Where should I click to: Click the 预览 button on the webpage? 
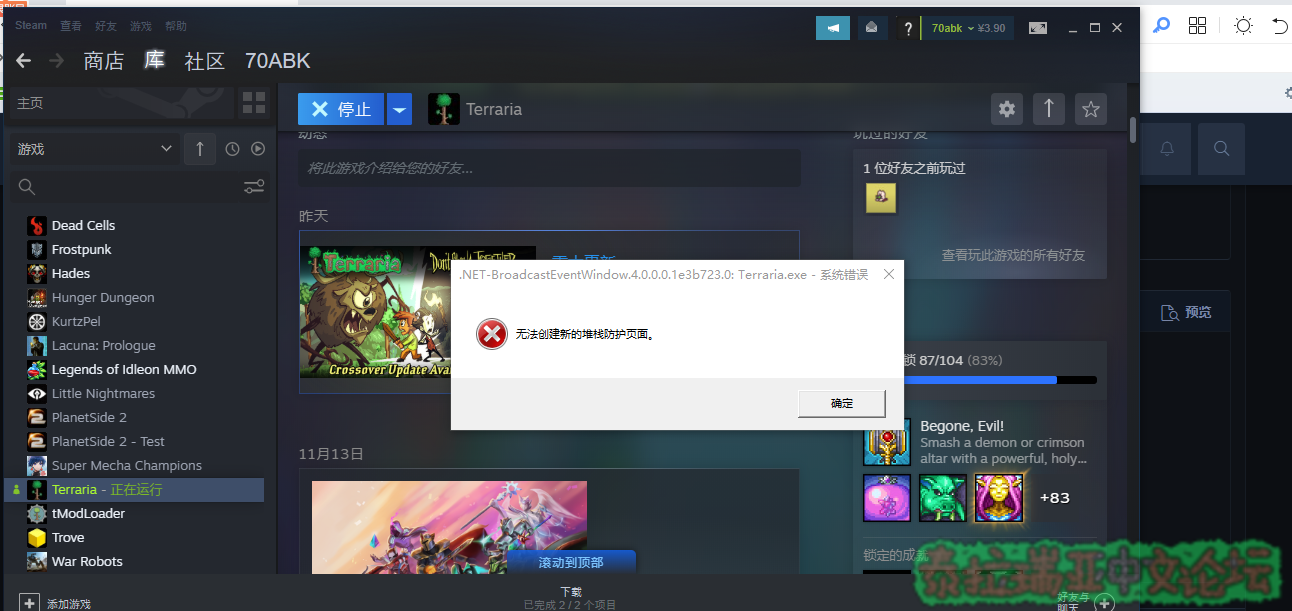tap(1186, 313)
